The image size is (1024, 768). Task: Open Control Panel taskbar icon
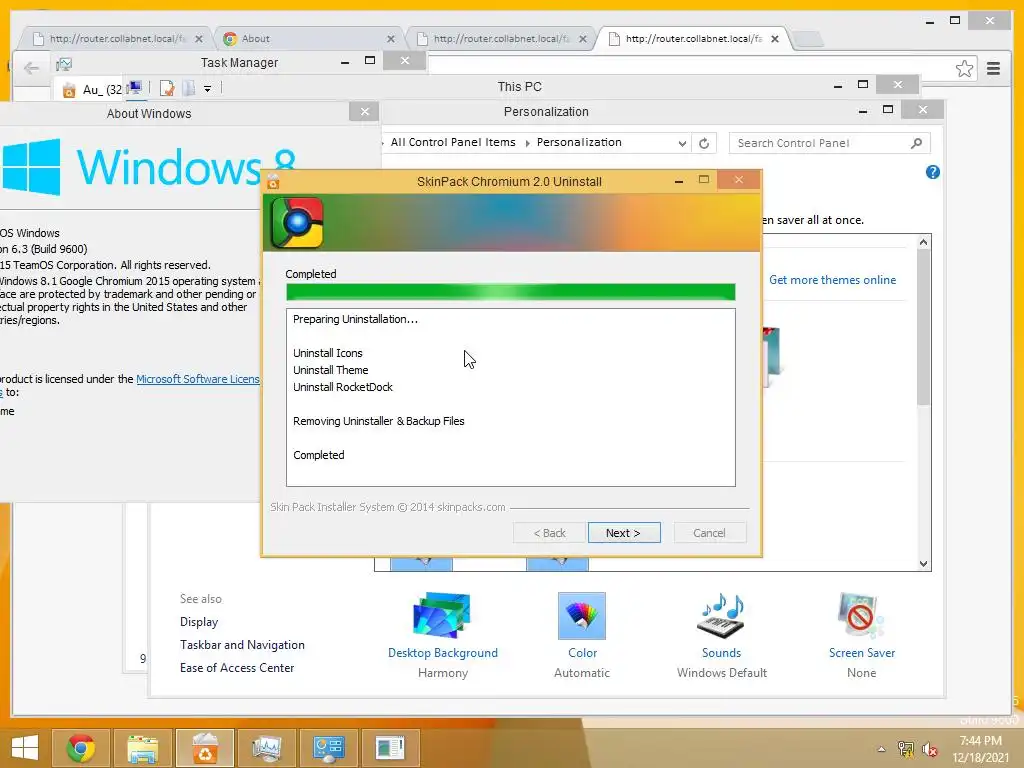(328, 748)
